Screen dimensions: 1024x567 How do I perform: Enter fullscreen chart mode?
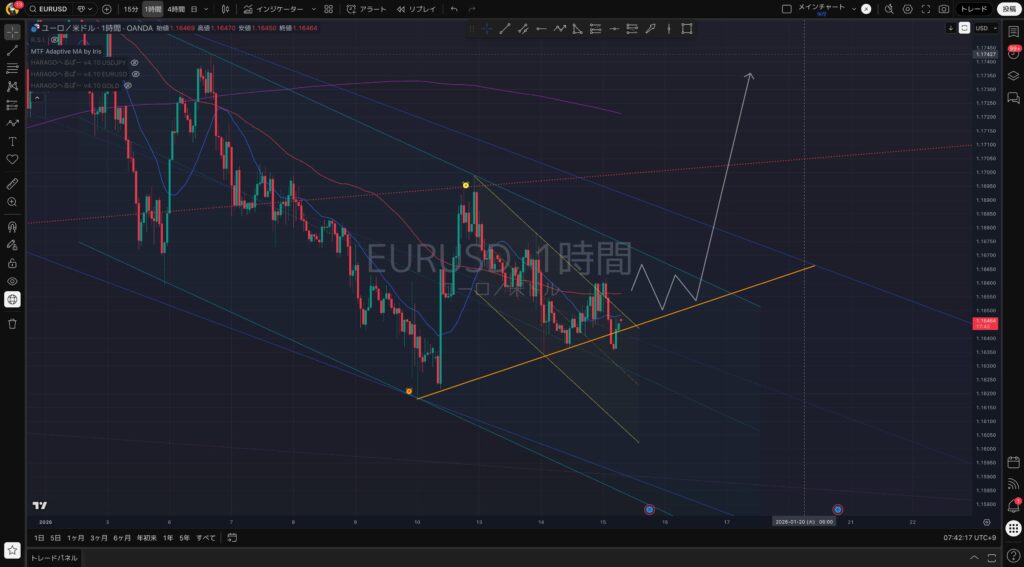(x=925, y=9)
